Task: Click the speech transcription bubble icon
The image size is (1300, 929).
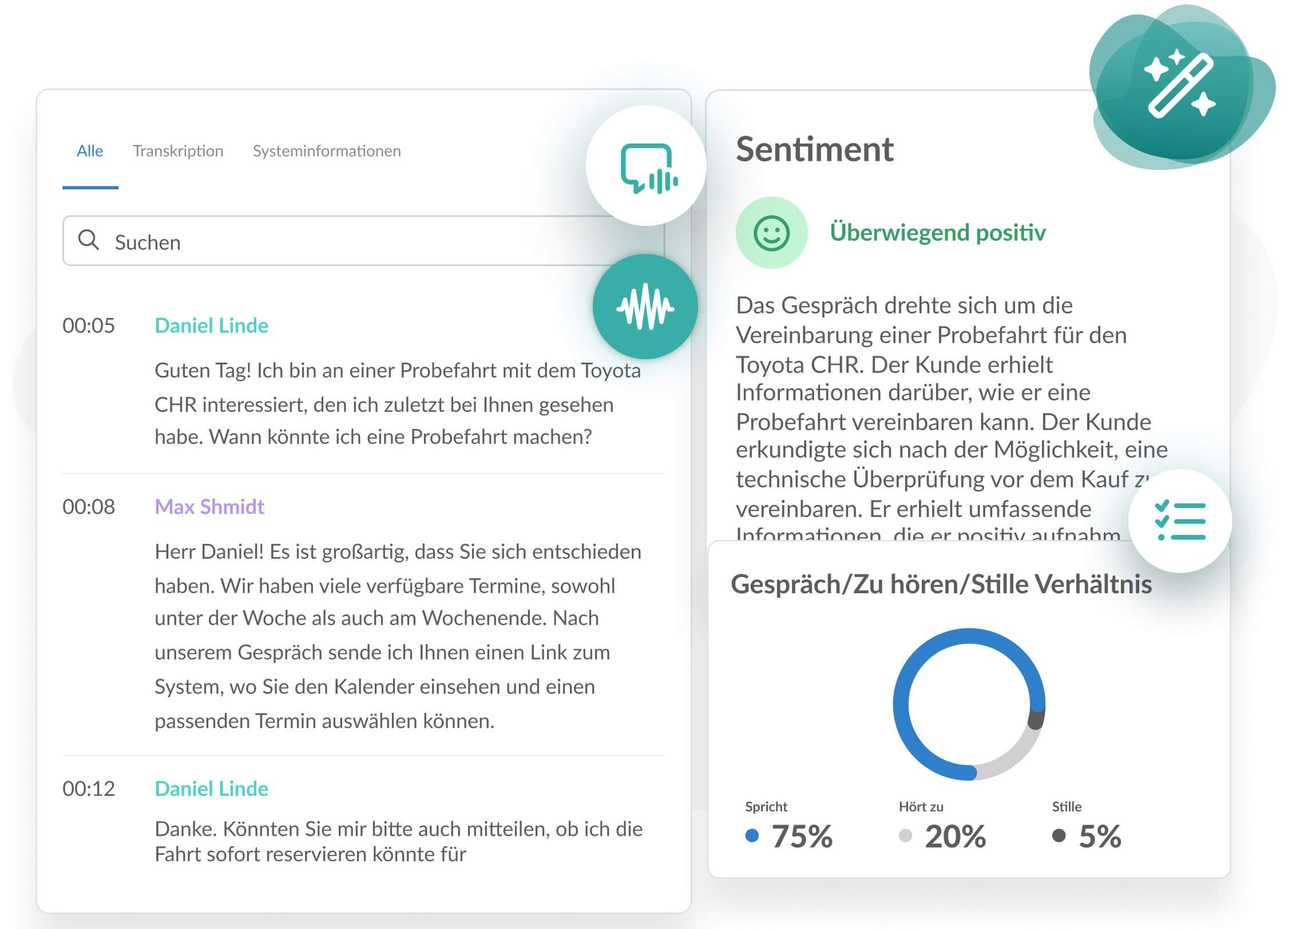Action: click(x=647, y=167)
